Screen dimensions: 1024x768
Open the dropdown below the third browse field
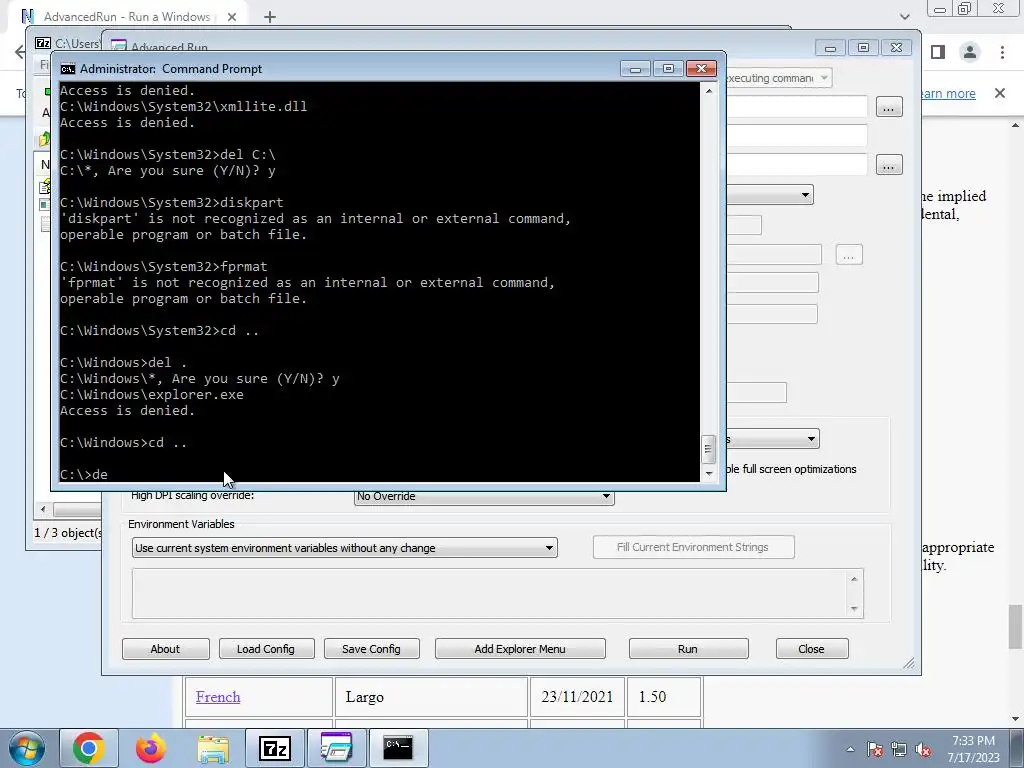tap(771, 195)
